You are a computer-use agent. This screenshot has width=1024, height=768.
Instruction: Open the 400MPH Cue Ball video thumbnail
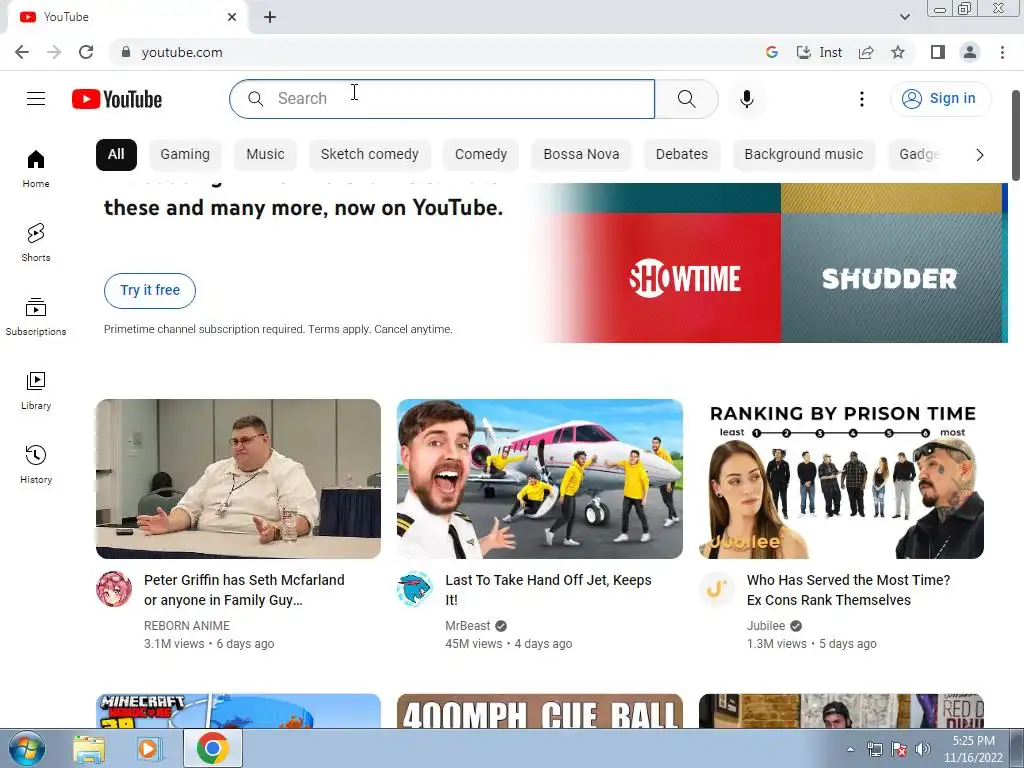pyautogui.click(x=539, y=711)
